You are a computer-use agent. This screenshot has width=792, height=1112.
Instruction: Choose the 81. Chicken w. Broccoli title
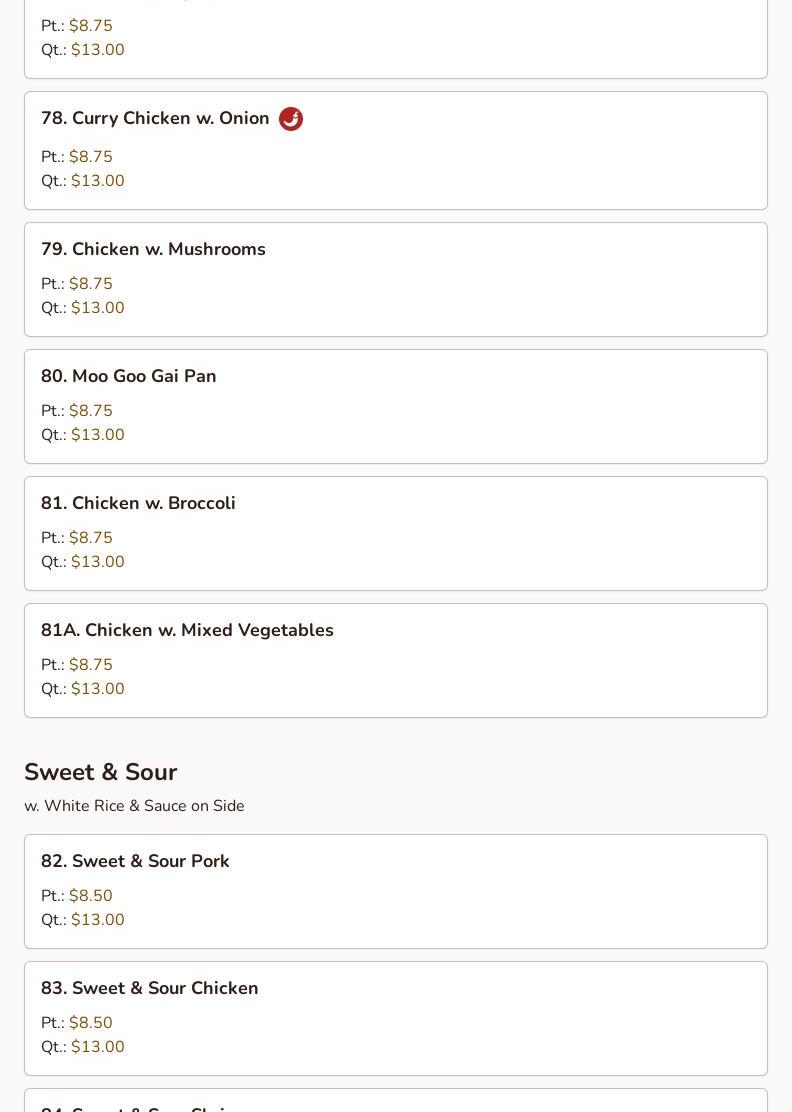(138, 503)
